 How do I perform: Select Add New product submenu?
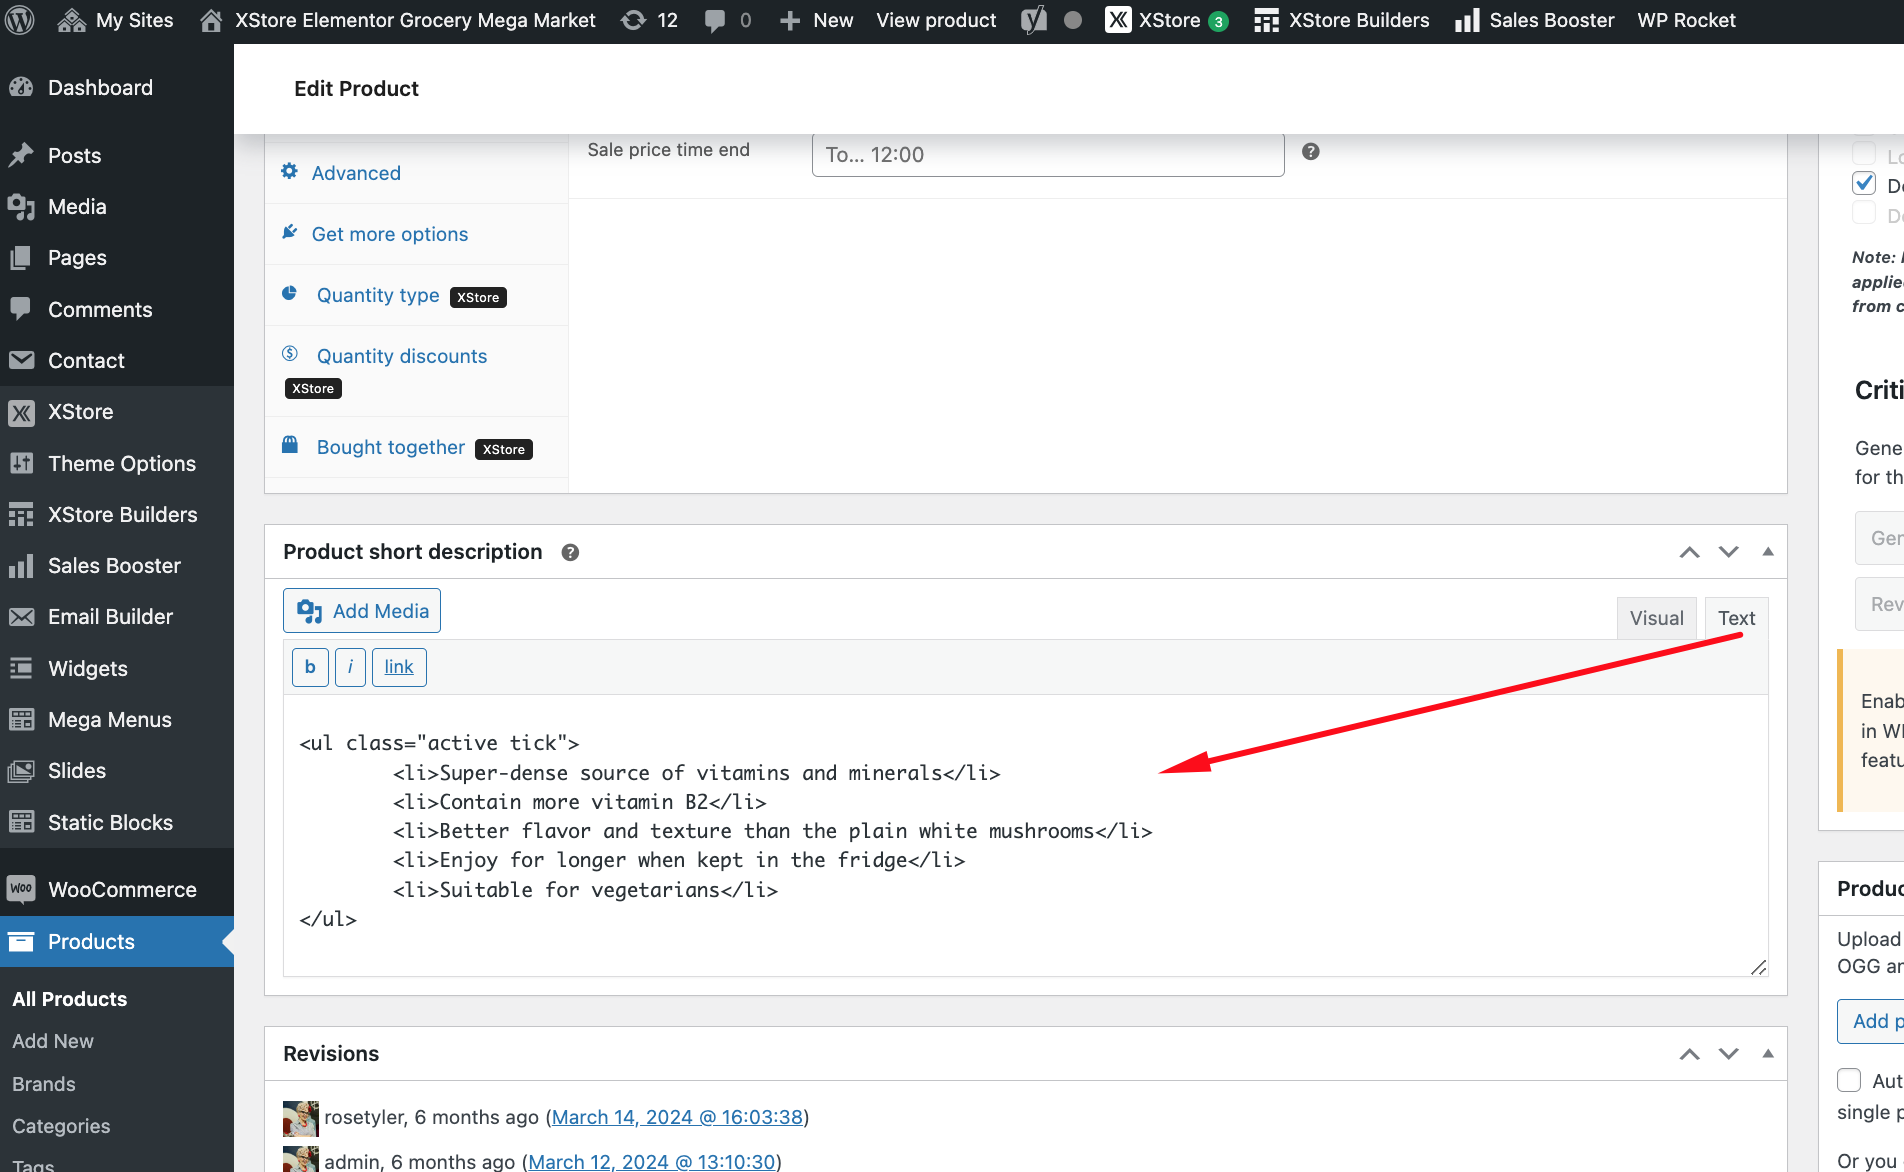[x=53, y=1041]
